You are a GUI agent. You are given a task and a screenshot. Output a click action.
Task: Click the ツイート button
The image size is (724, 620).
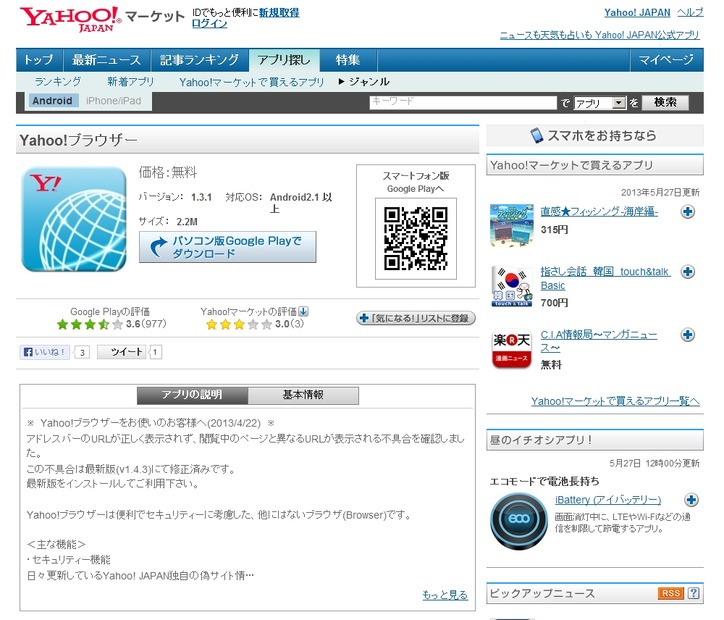122,352
